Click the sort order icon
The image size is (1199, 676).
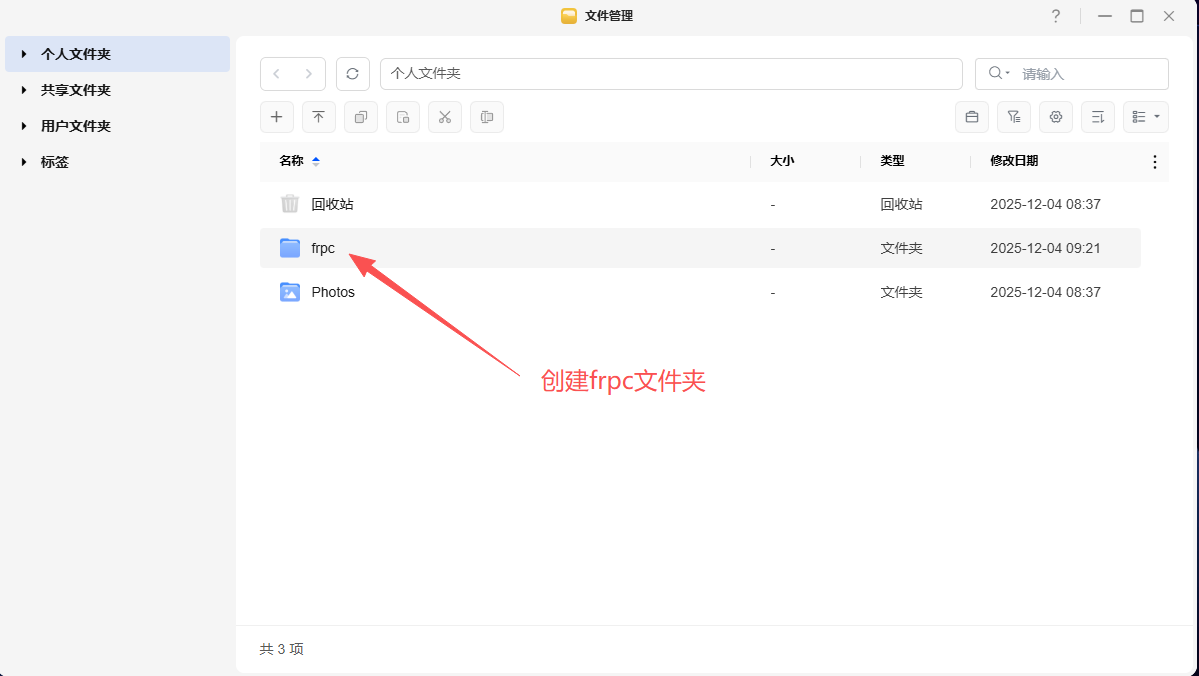tap(1097, 117)
